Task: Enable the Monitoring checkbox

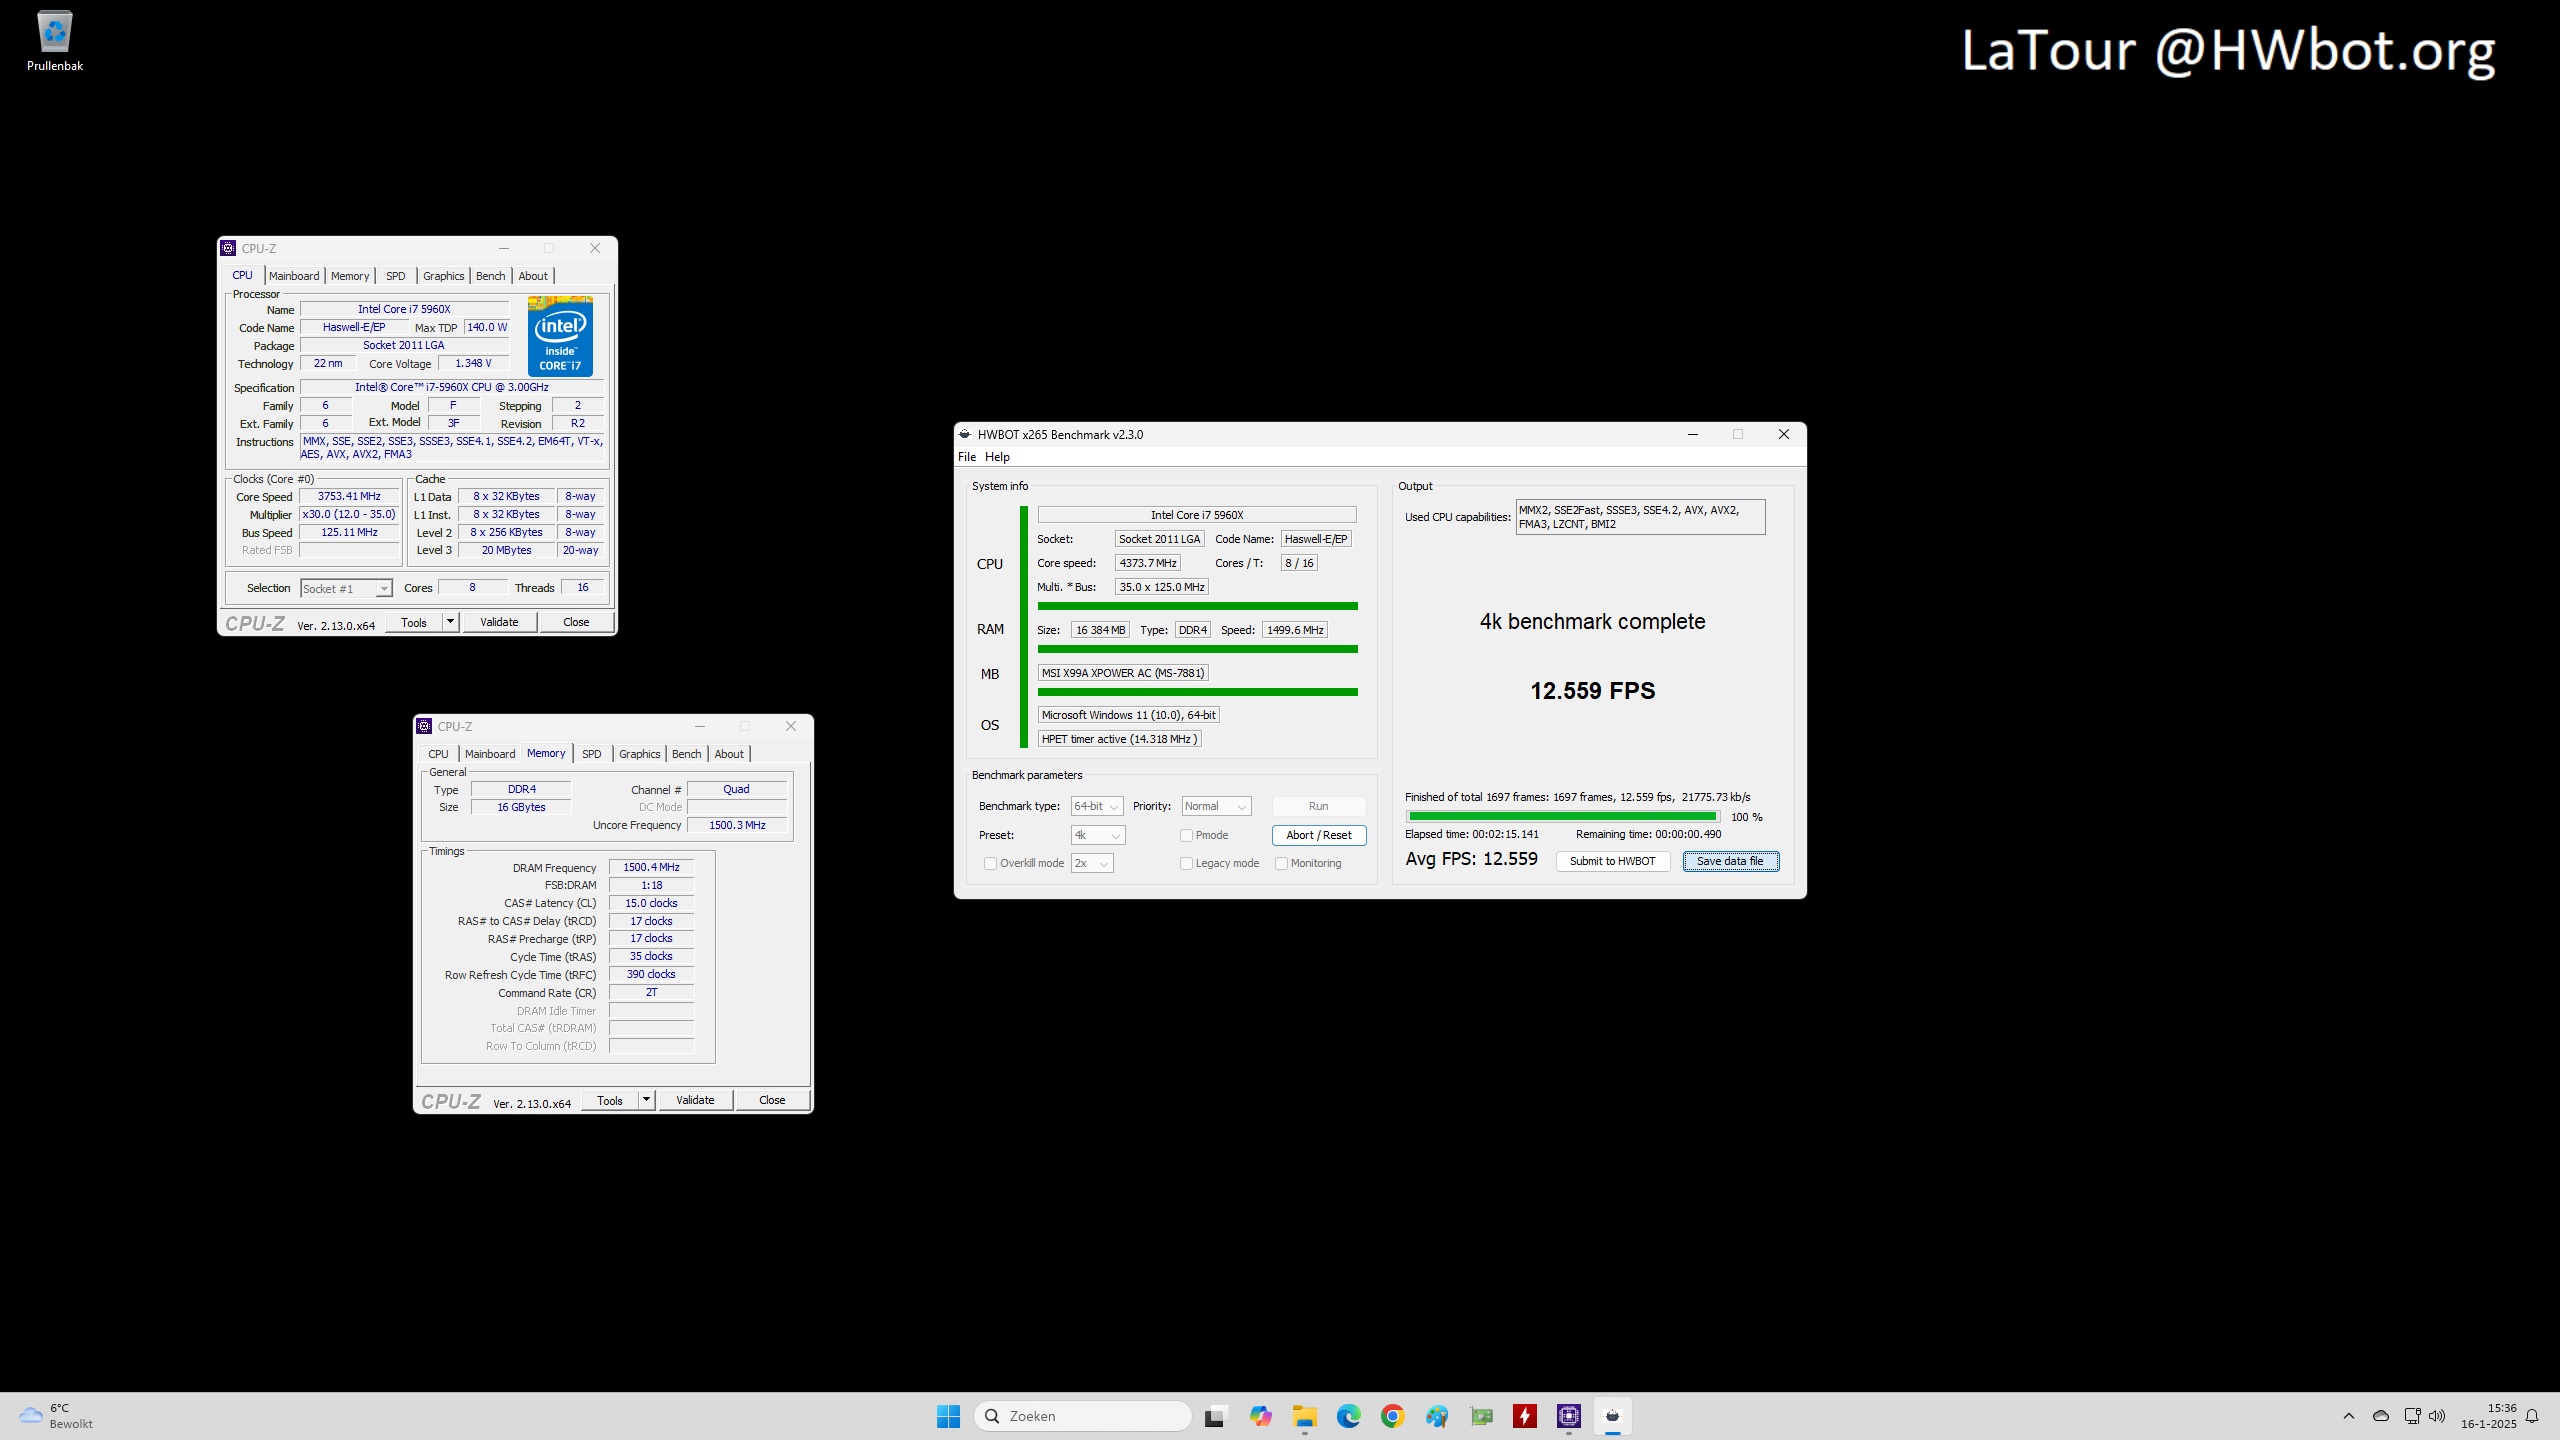Action: pos(1281,863)
